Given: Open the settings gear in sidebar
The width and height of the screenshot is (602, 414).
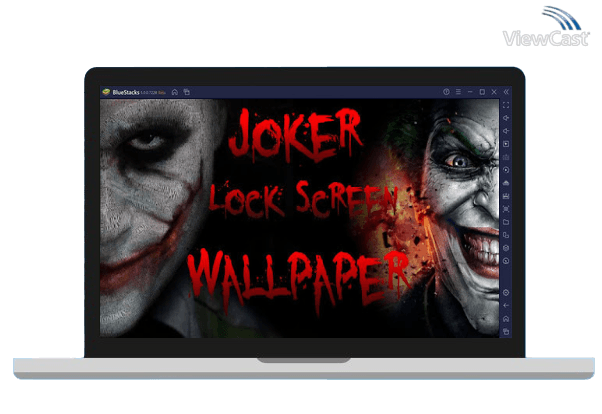Looking at the screenshot, I should (506, 293).
